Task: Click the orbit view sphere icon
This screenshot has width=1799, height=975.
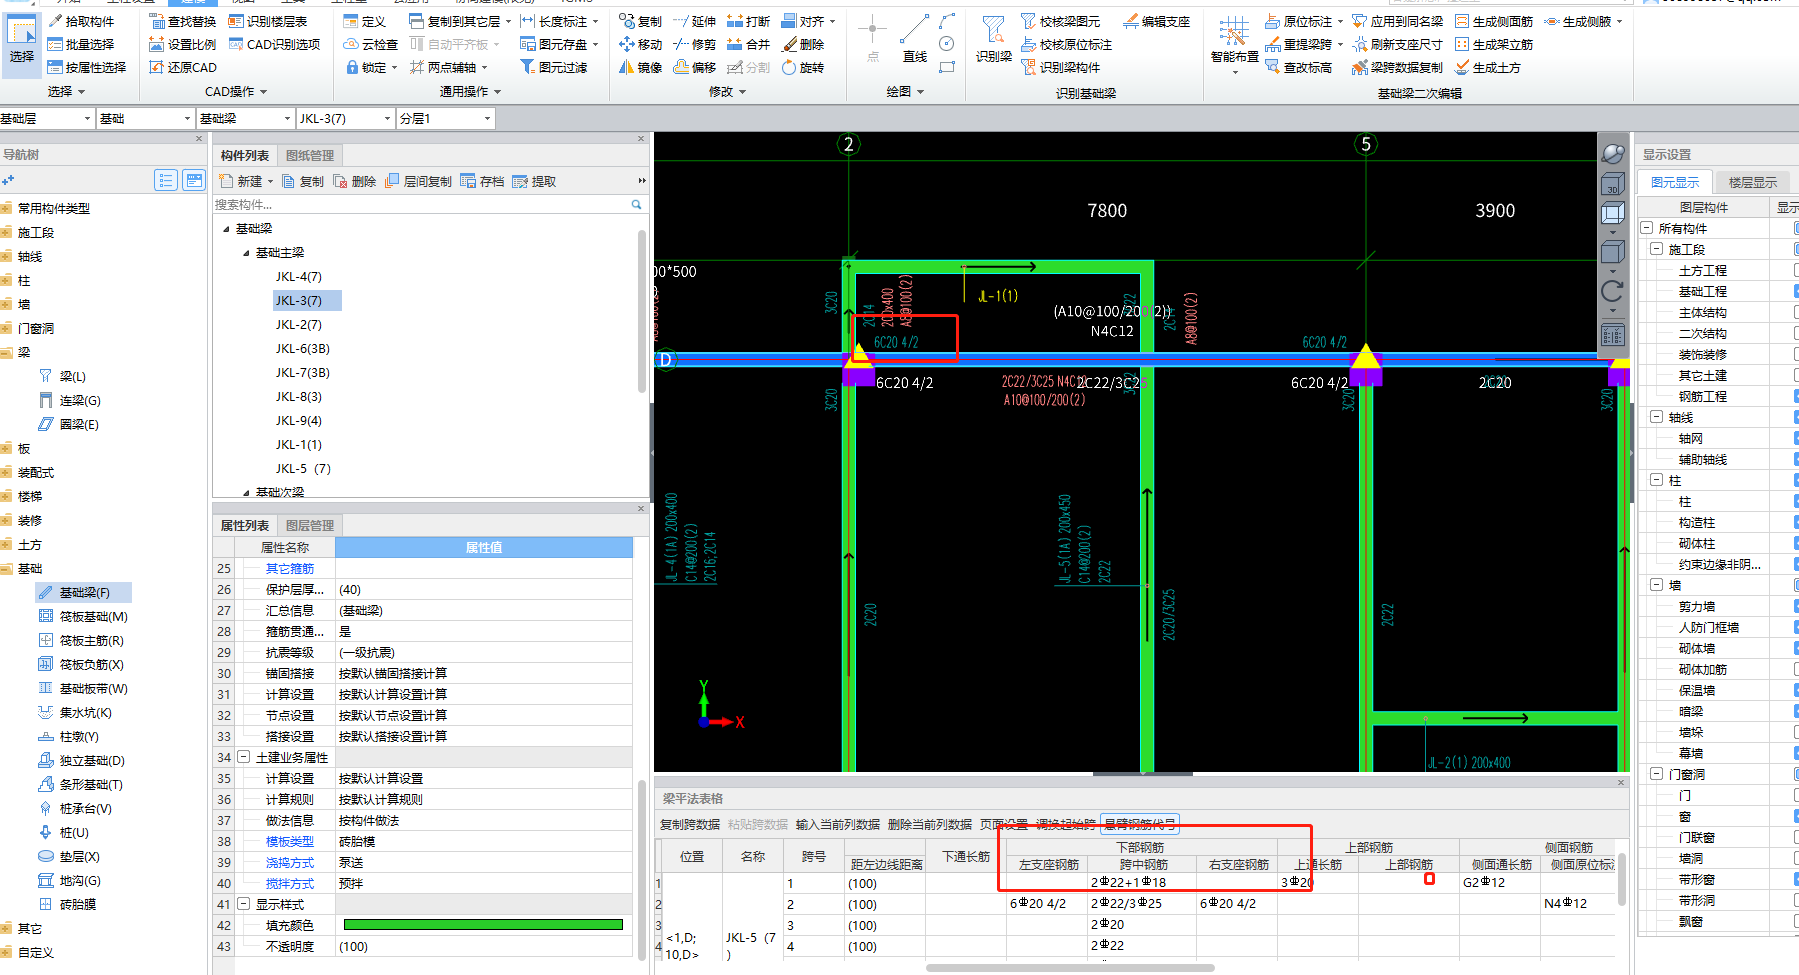Action: 1613,153
